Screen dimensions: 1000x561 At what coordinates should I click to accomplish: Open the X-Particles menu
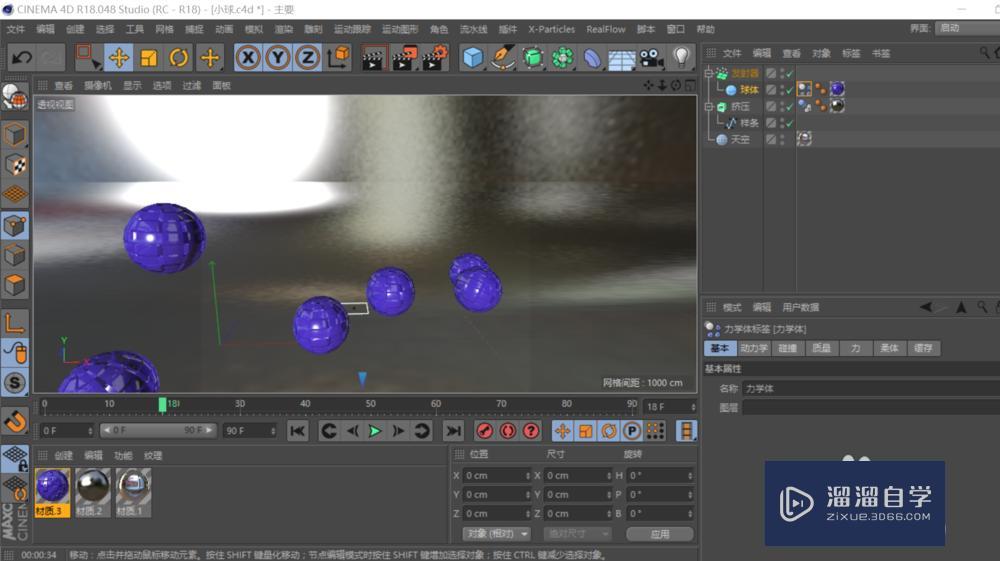pyautogui.click(x=551, y=29)
